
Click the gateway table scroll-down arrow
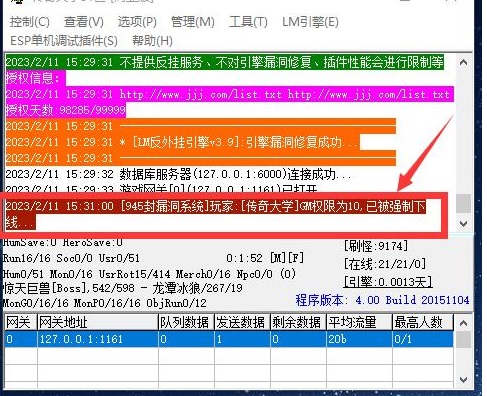(x=463, y=379)
